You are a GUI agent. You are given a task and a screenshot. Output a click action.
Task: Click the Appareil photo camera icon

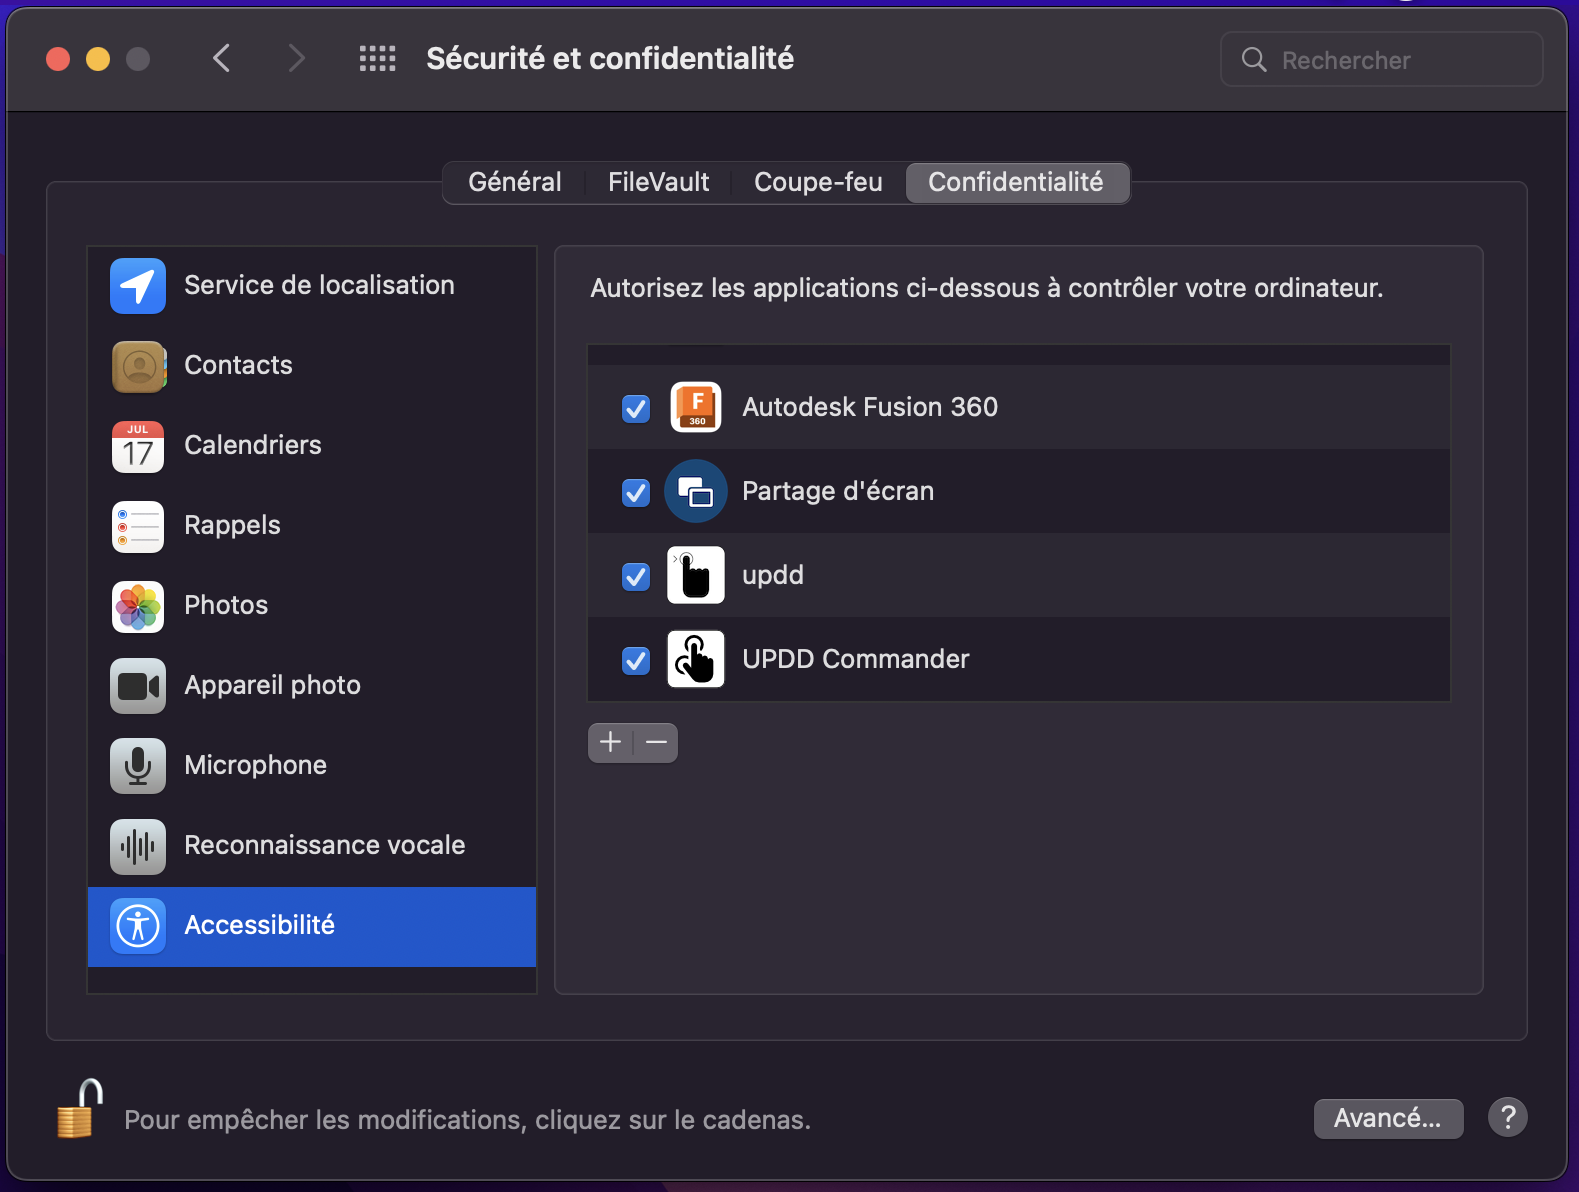[x=138, y=686]
